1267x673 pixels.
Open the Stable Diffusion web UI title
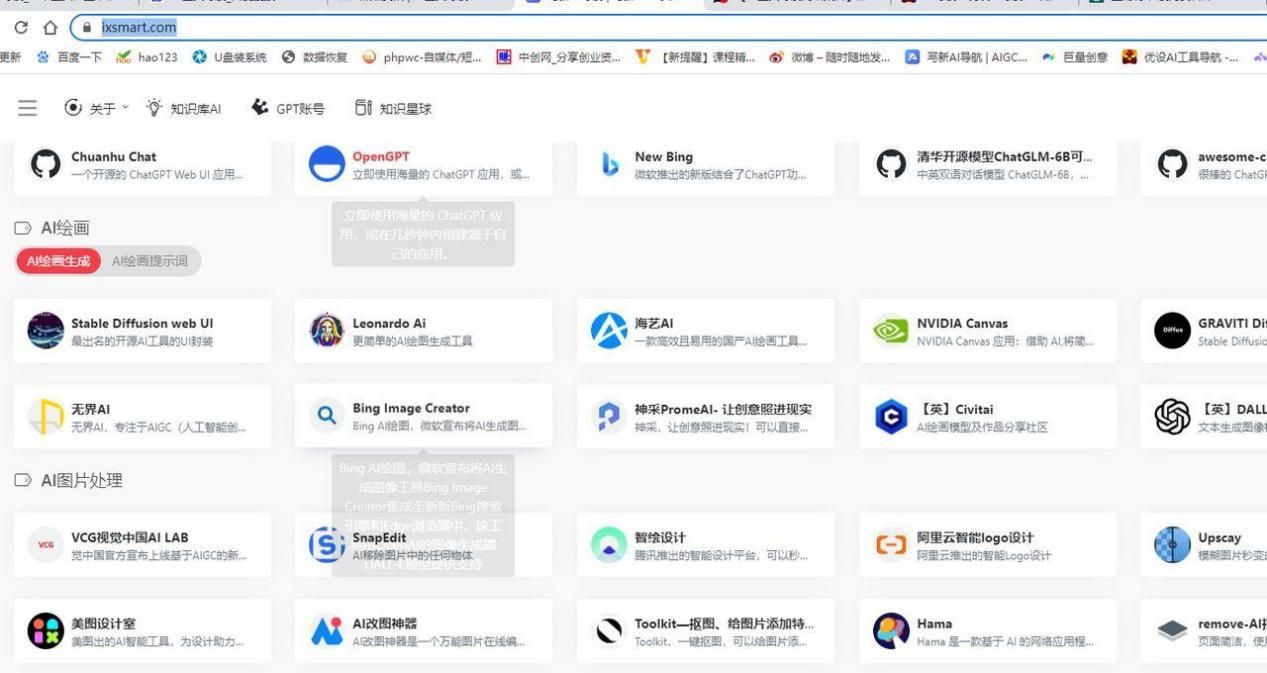click(x=142, y=323)
